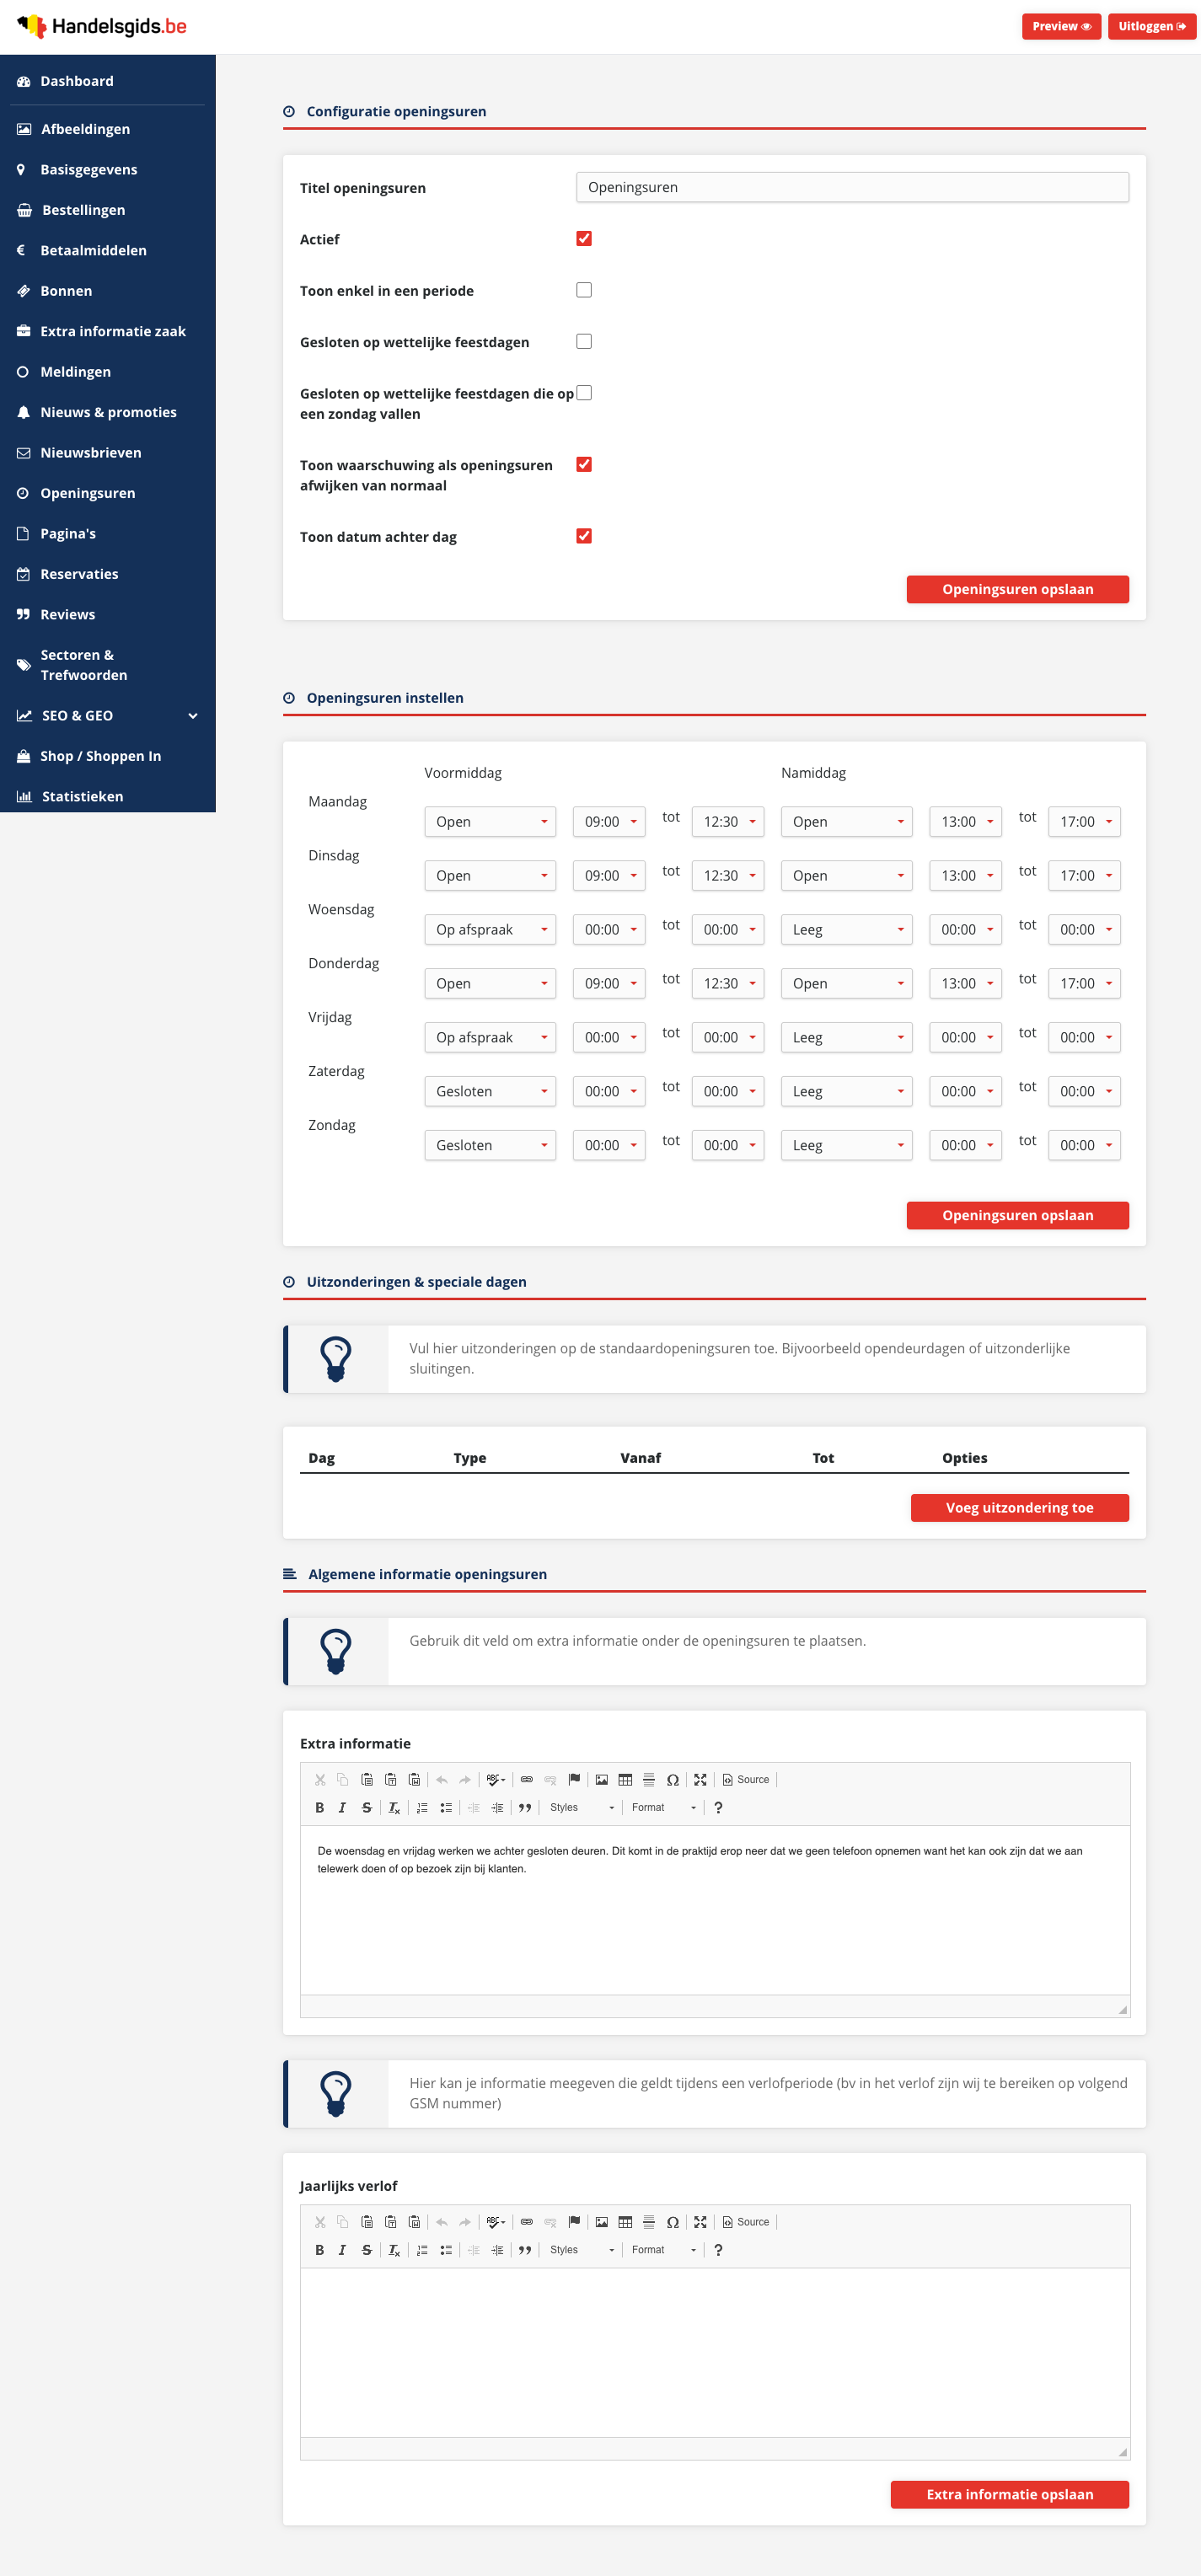Maximize the Extra informatie editor

pos(700,1780)
